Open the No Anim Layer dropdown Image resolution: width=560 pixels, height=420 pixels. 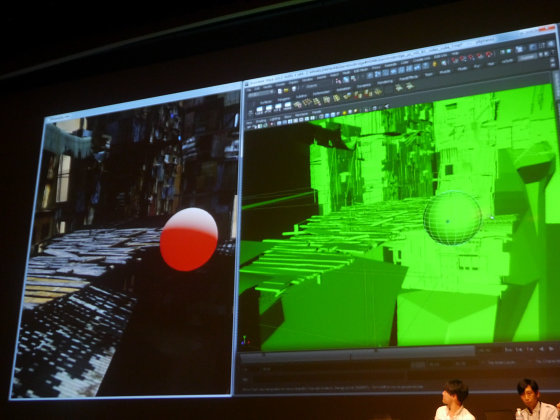coord(501,362)
